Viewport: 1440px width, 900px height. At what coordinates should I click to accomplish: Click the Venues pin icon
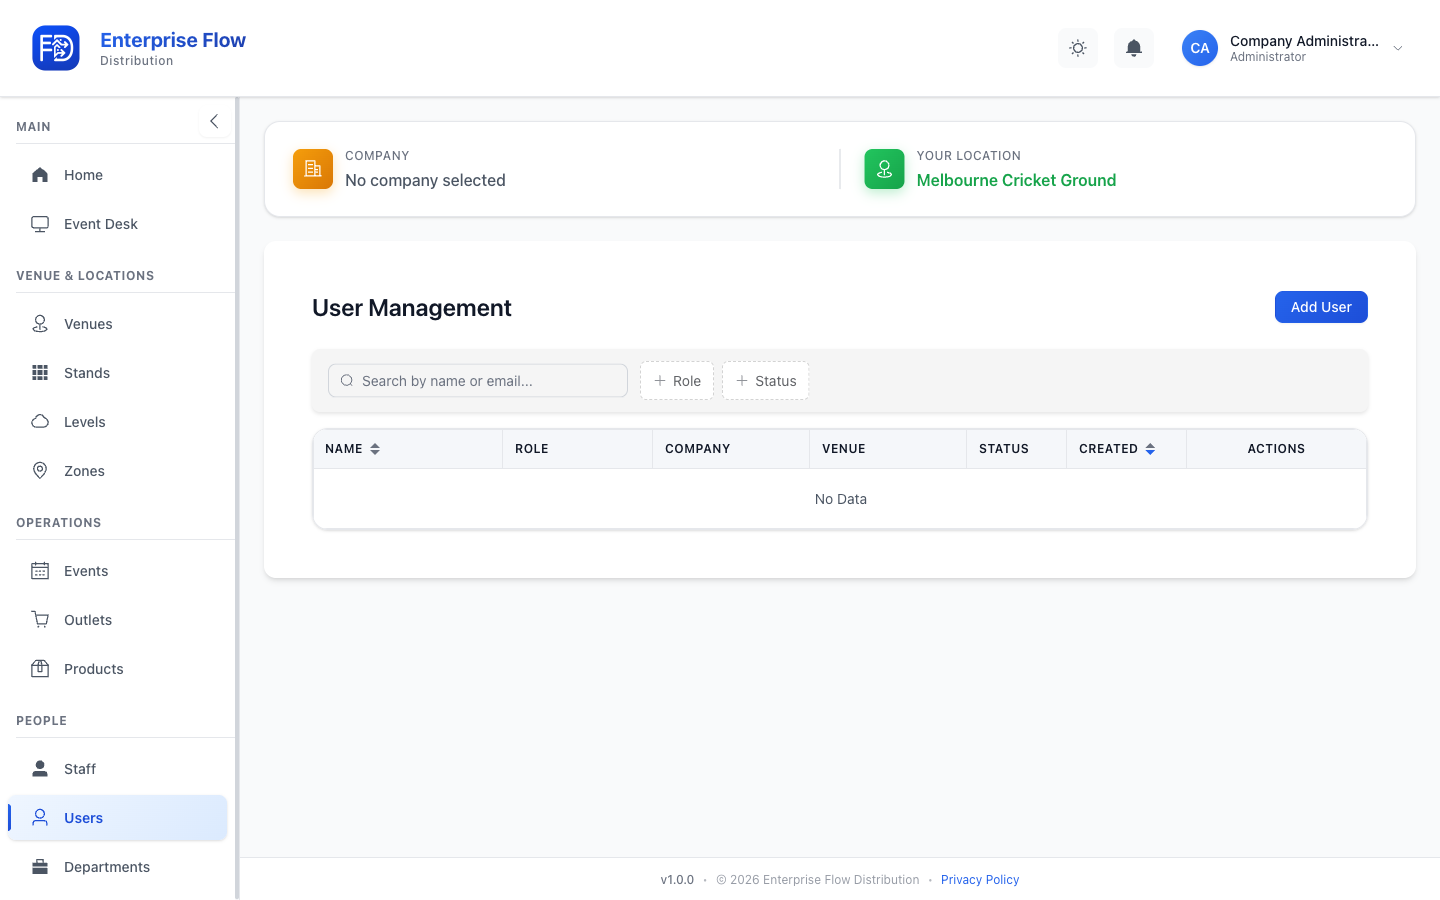pos(40,324)
